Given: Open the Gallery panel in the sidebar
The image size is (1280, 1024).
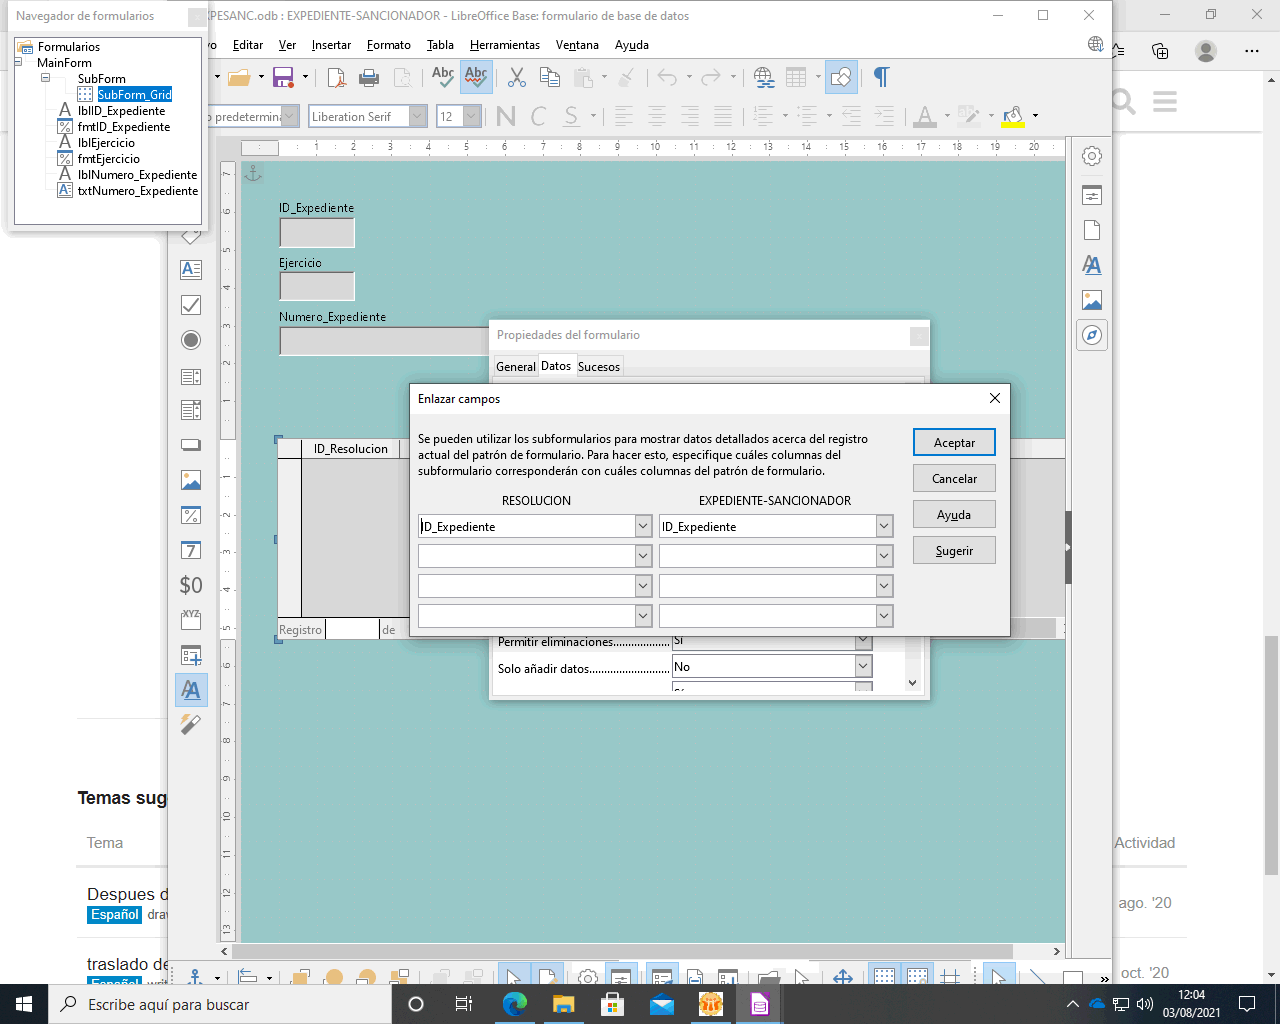Looking at the screenshot, I should coord(1092,301).
